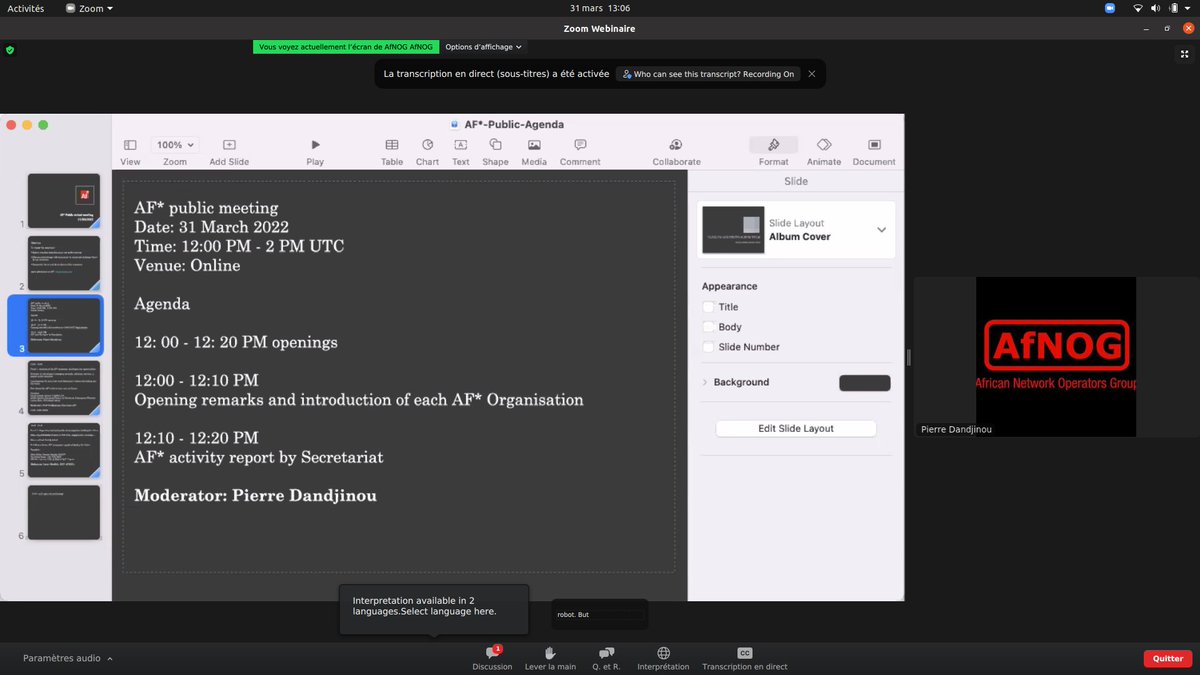Open the Discussion chat icon
The width and height of the screenshot is (1200, 675).
[492, 653]
